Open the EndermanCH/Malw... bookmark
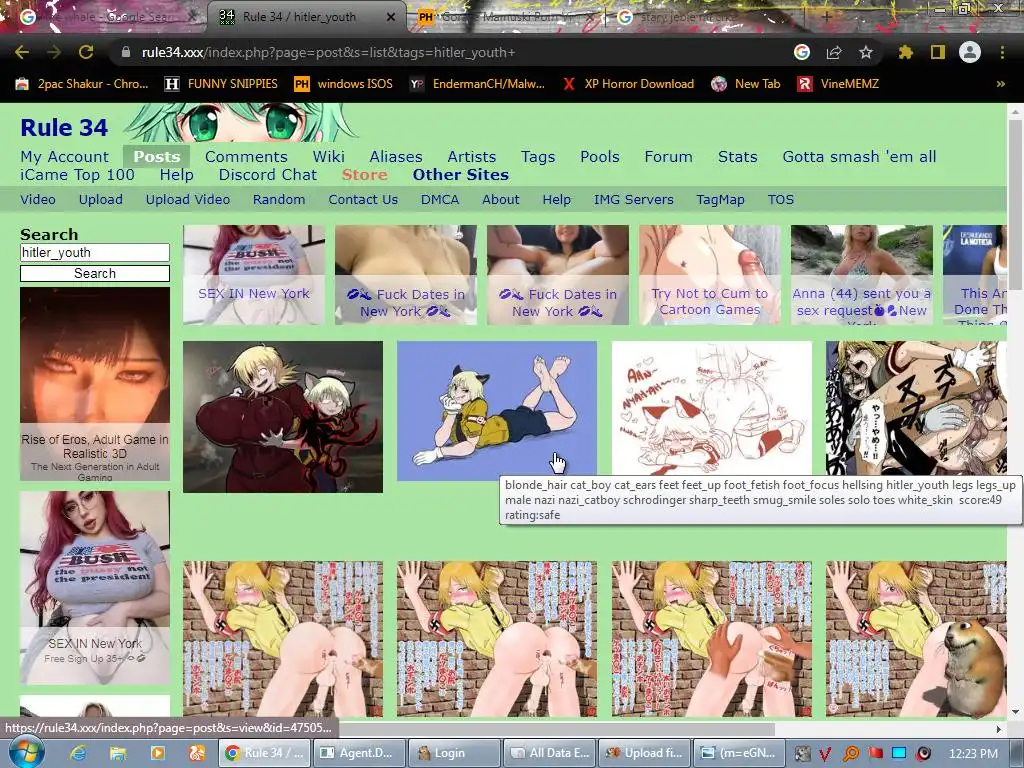This screenshot has height=768, width=1024. pos(477,84)
